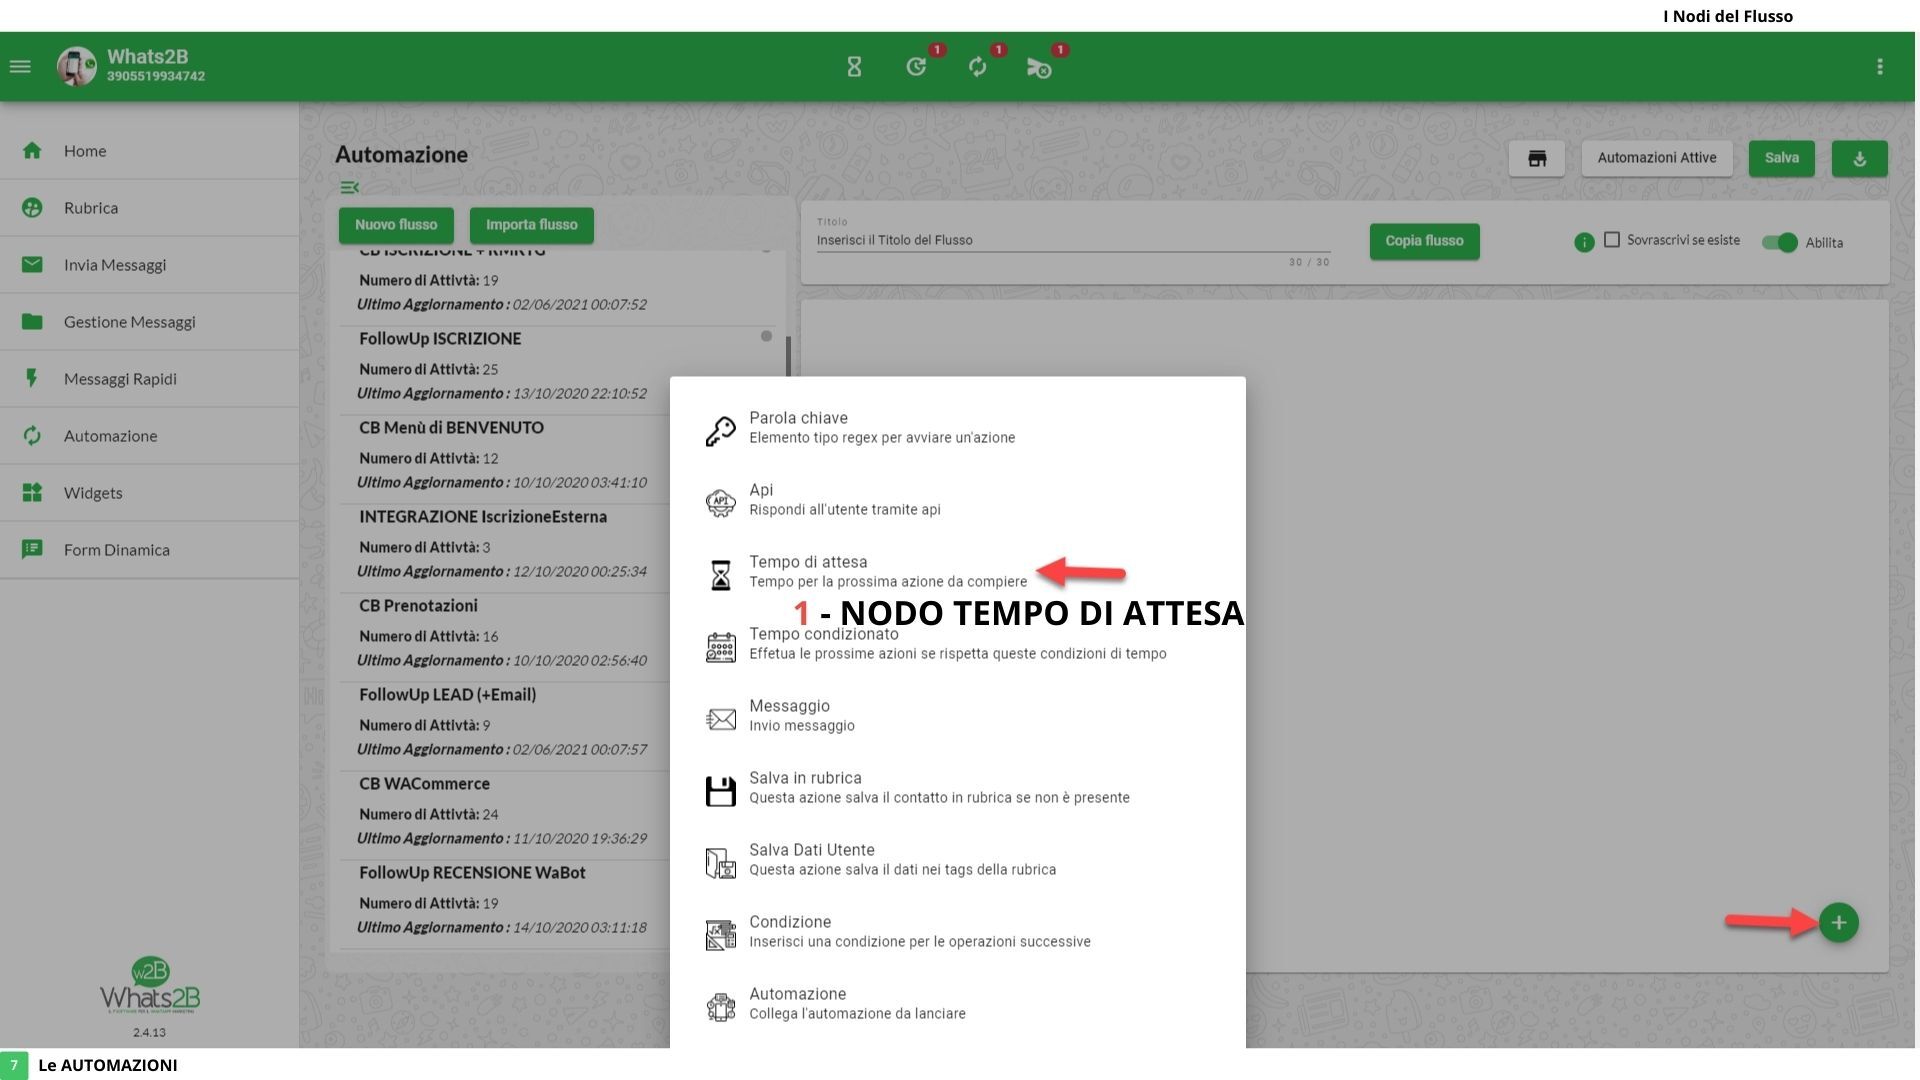Select Salva Dati Utente option

[958, 862]
